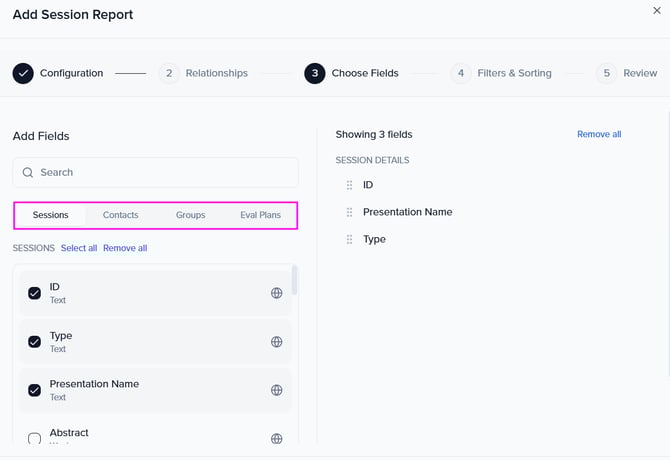
Task: Deselect the Presentation Name checkbox
Action: (35, 390)
